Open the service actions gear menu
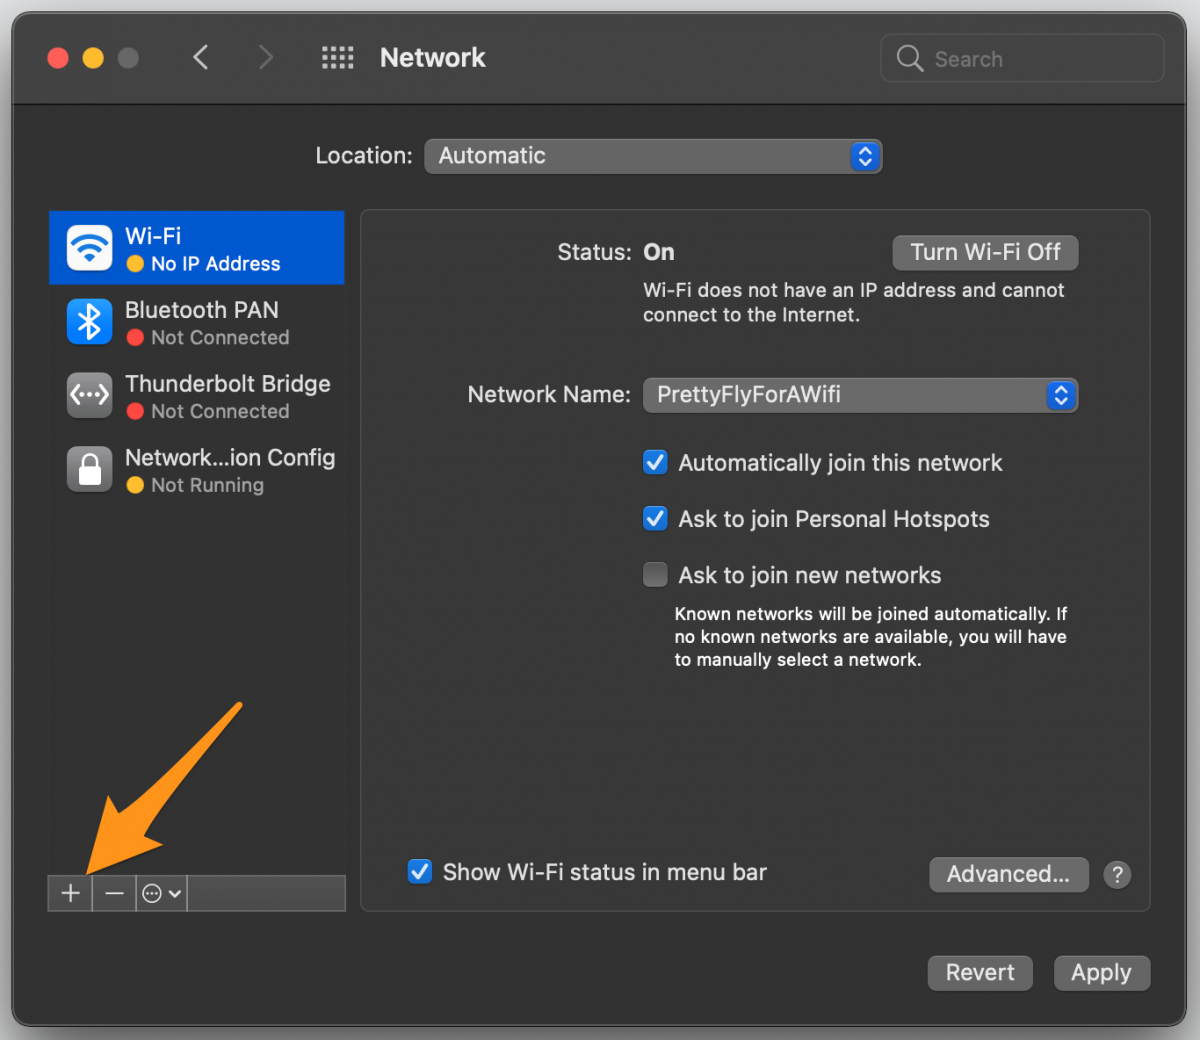 point(153,893)
